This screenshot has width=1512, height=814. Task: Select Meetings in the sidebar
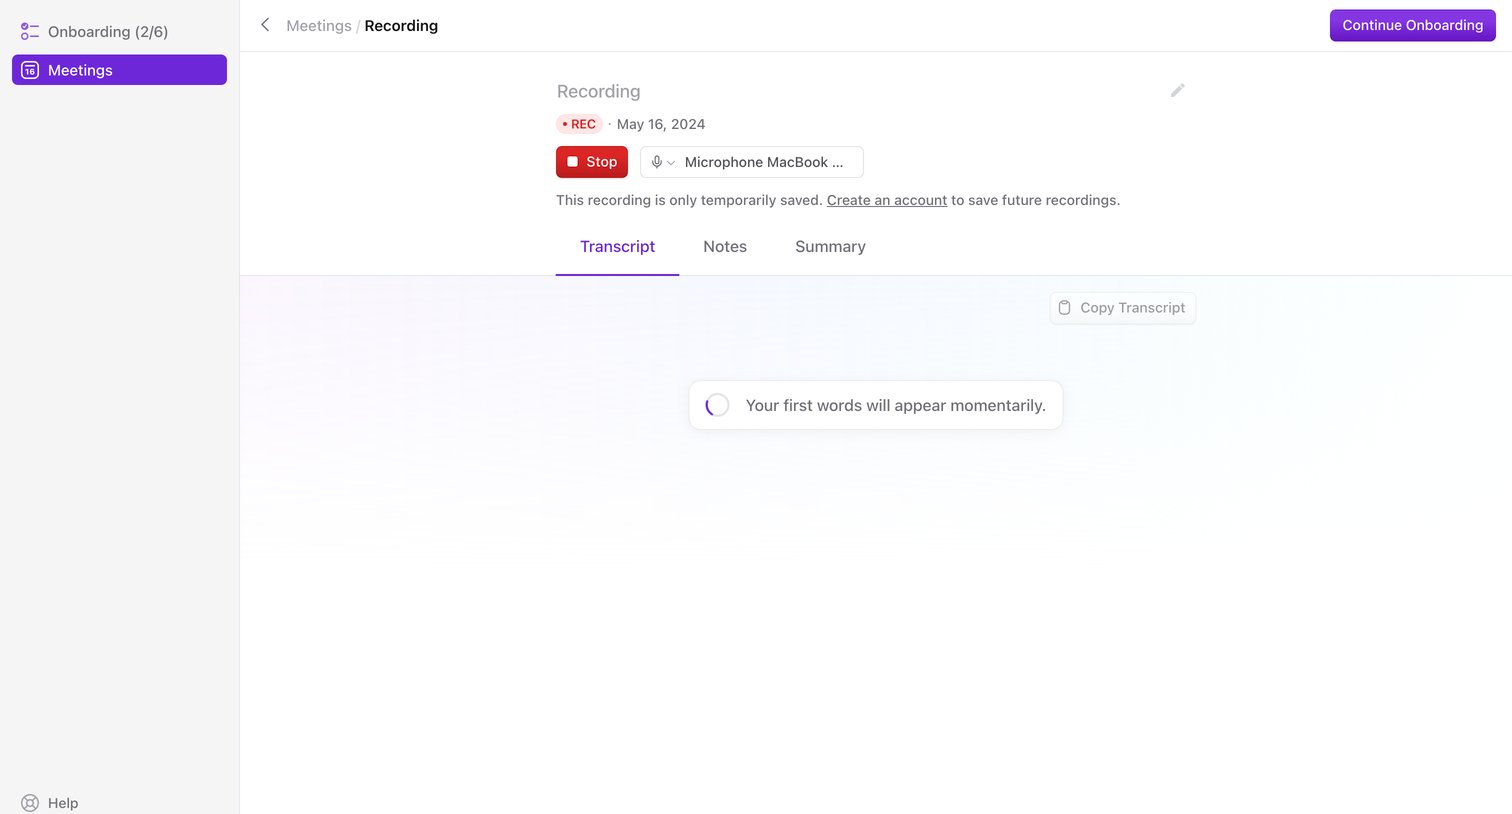click(x=119, y=70)
